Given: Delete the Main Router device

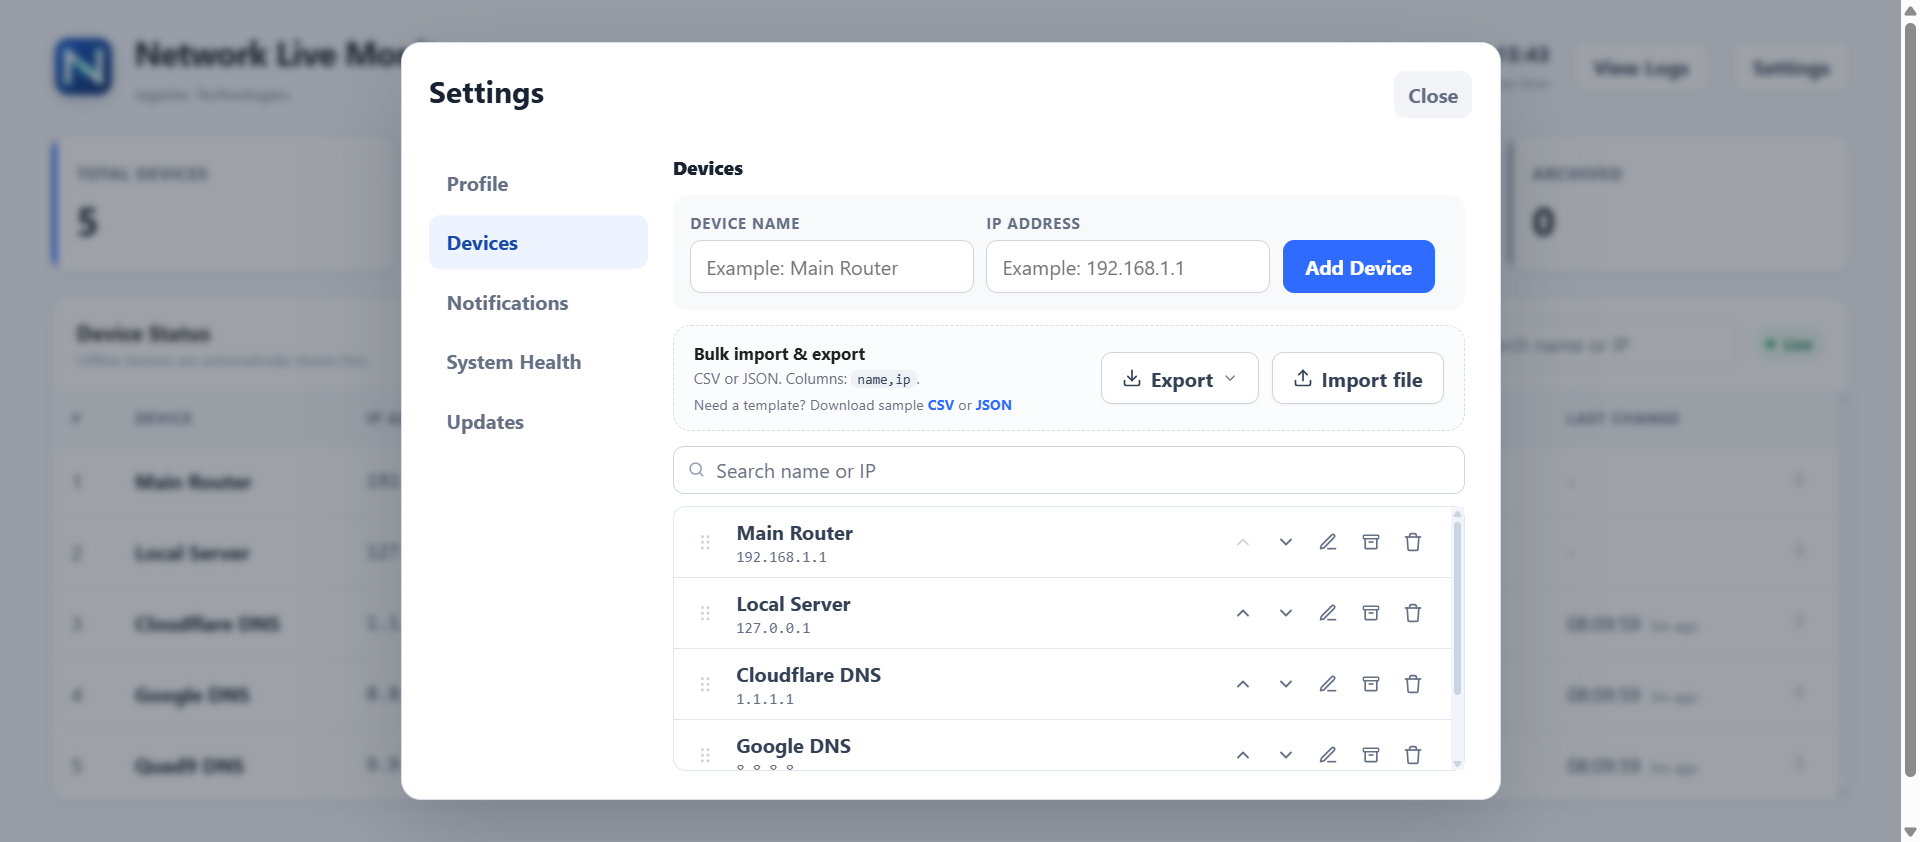Looking at the screenshot, I should [1413, 542].
